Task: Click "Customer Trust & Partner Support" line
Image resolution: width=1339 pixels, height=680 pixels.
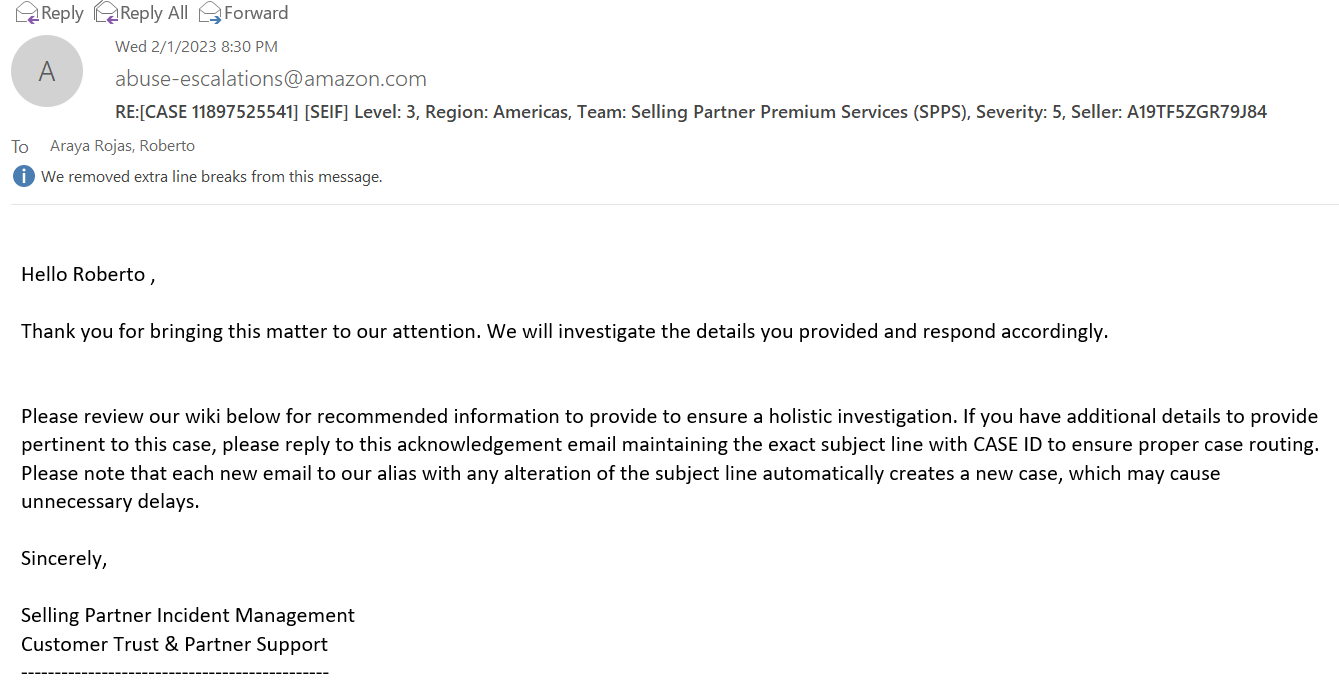Action: click(174, 644)
